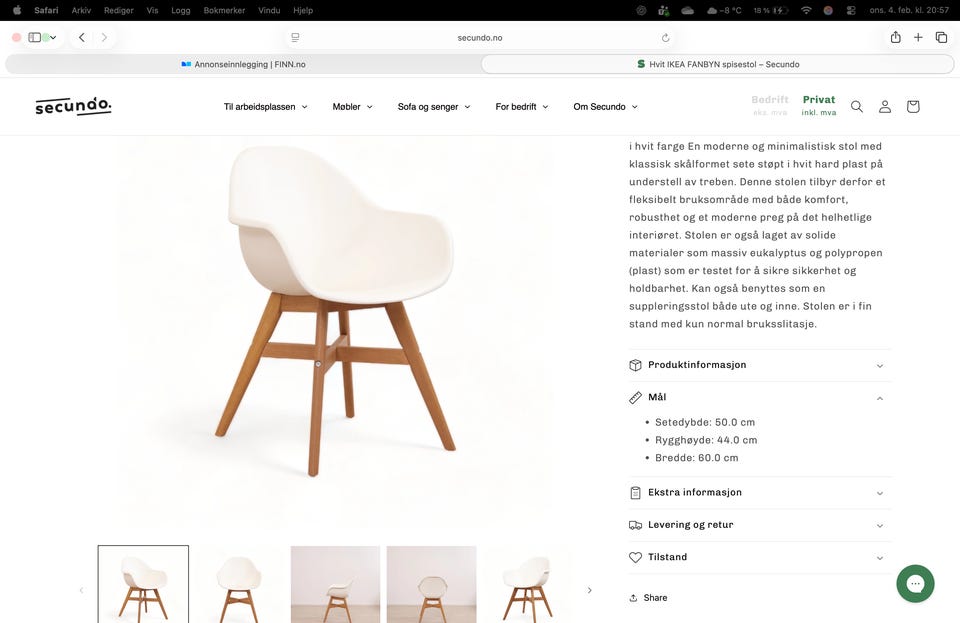The image size is (960, 623).
Task: Open a new tab with plus icon
Action: (918, 37)
